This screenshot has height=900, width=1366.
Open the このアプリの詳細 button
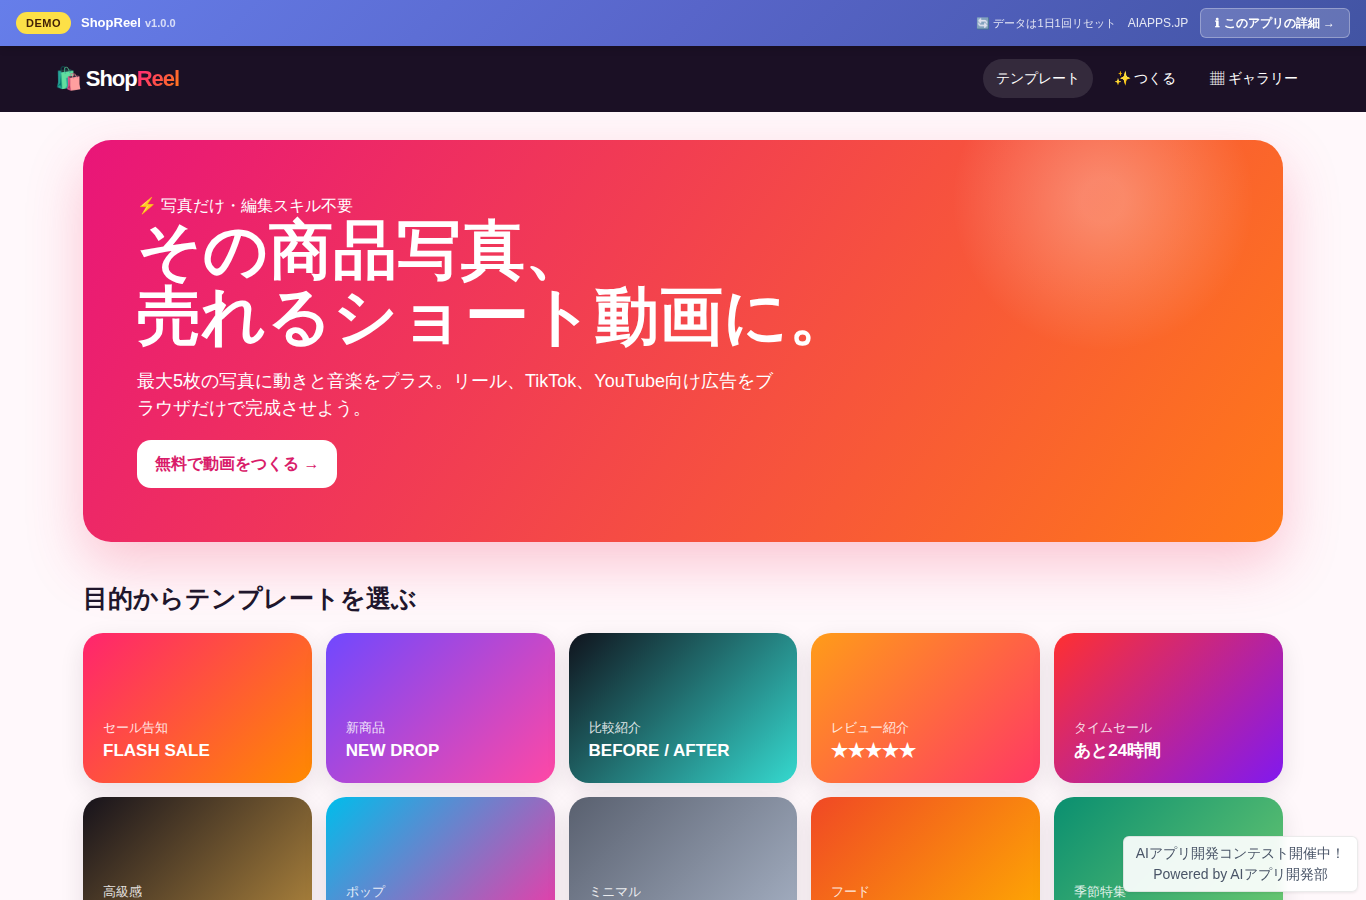[x=1275, y=23]
